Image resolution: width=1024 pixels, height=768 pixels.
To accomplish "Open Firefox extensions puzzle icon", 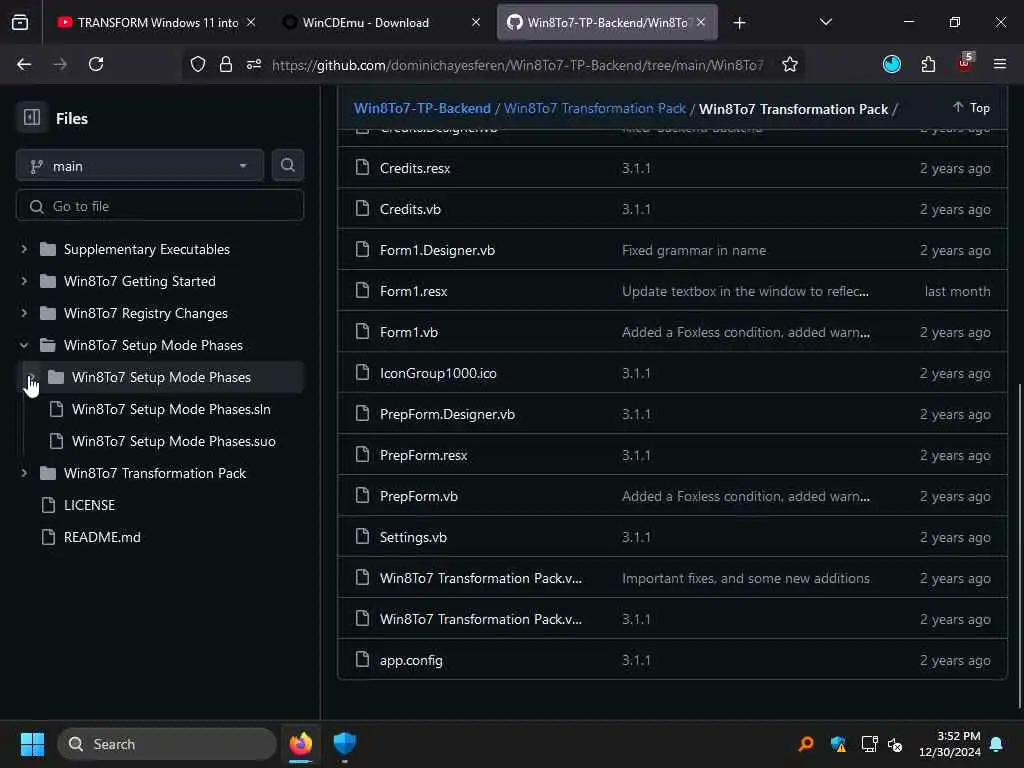I will pos(928,64).
